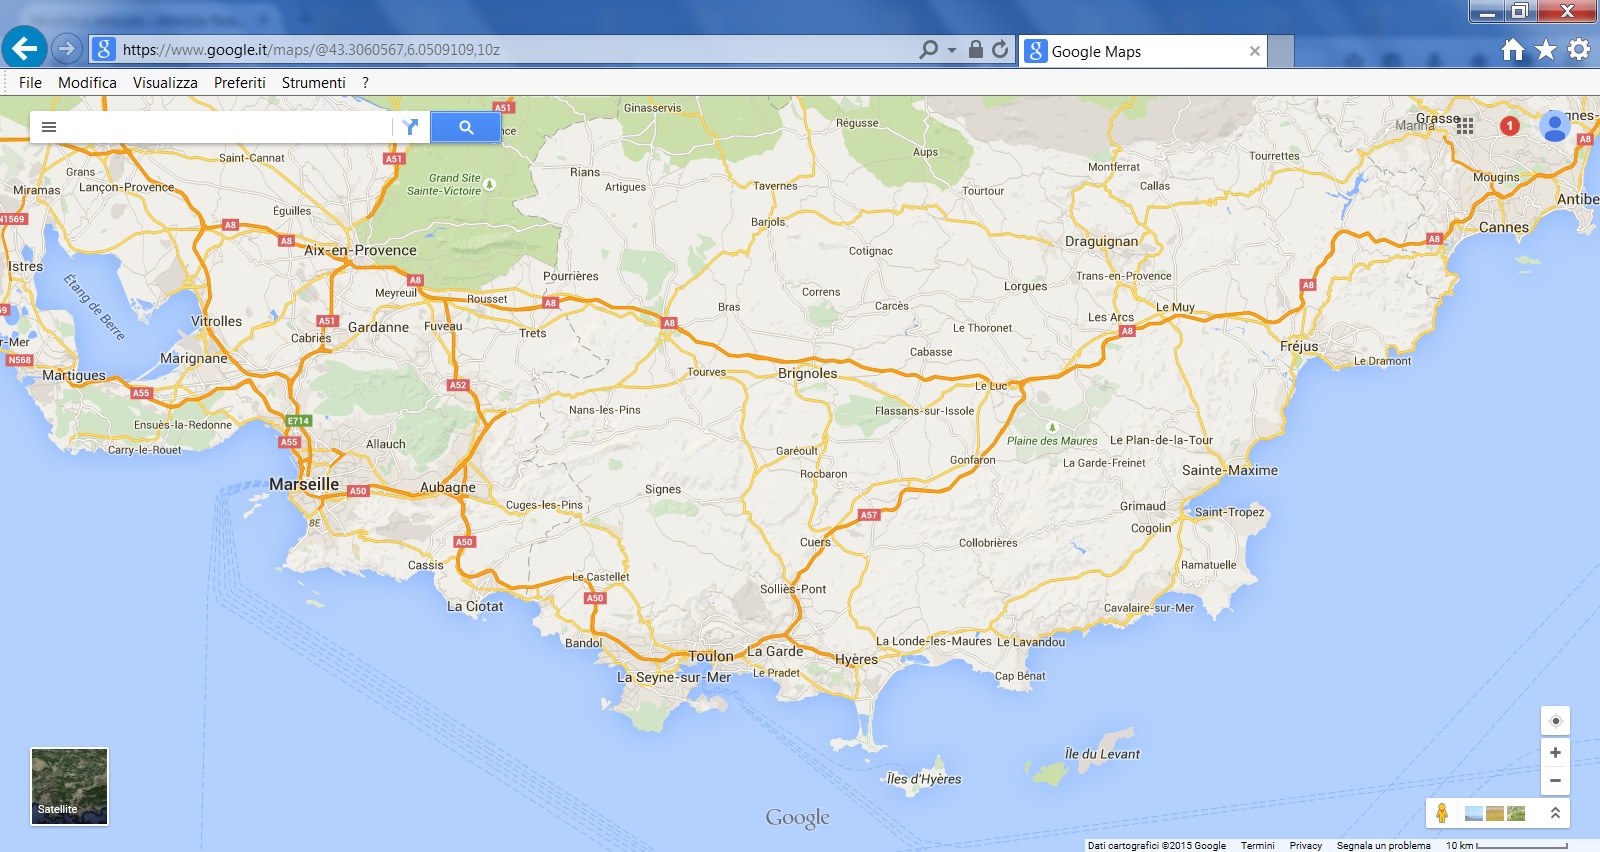Close the Google Maps tab
1600x852 pixels.
point(1254,51)
